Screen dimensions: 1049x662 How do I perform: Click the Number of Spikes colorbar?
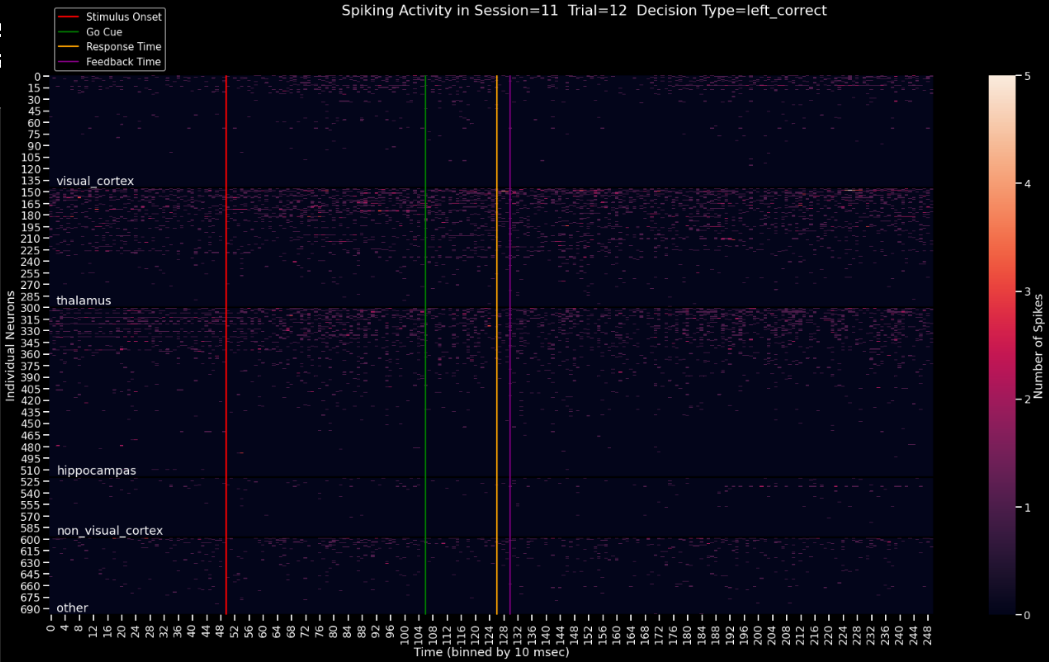[1002, 345]
